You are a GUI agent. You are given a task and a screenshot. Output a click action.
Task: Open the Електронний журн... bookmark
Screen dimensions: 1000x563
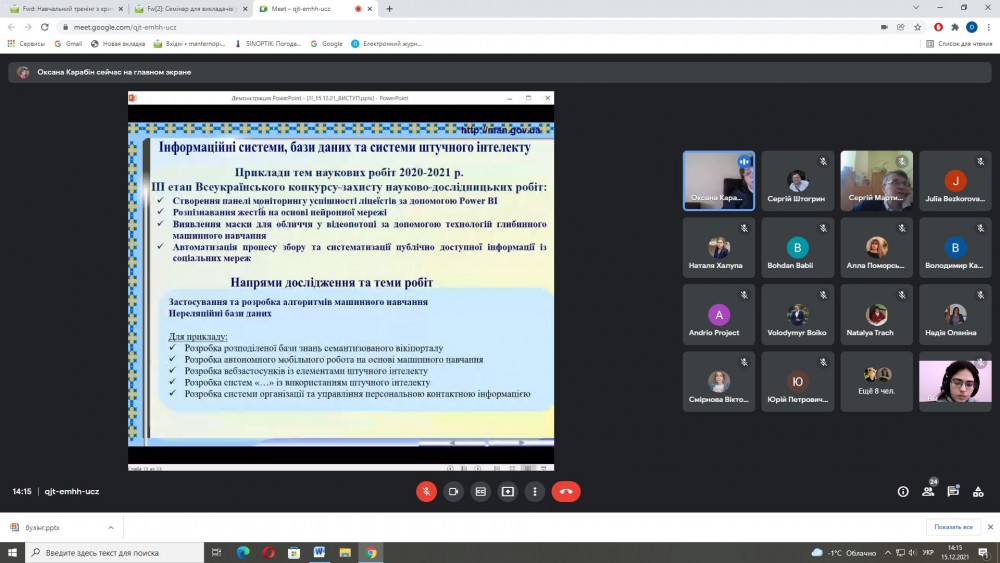pyautogui.click(x=386, y=44)
